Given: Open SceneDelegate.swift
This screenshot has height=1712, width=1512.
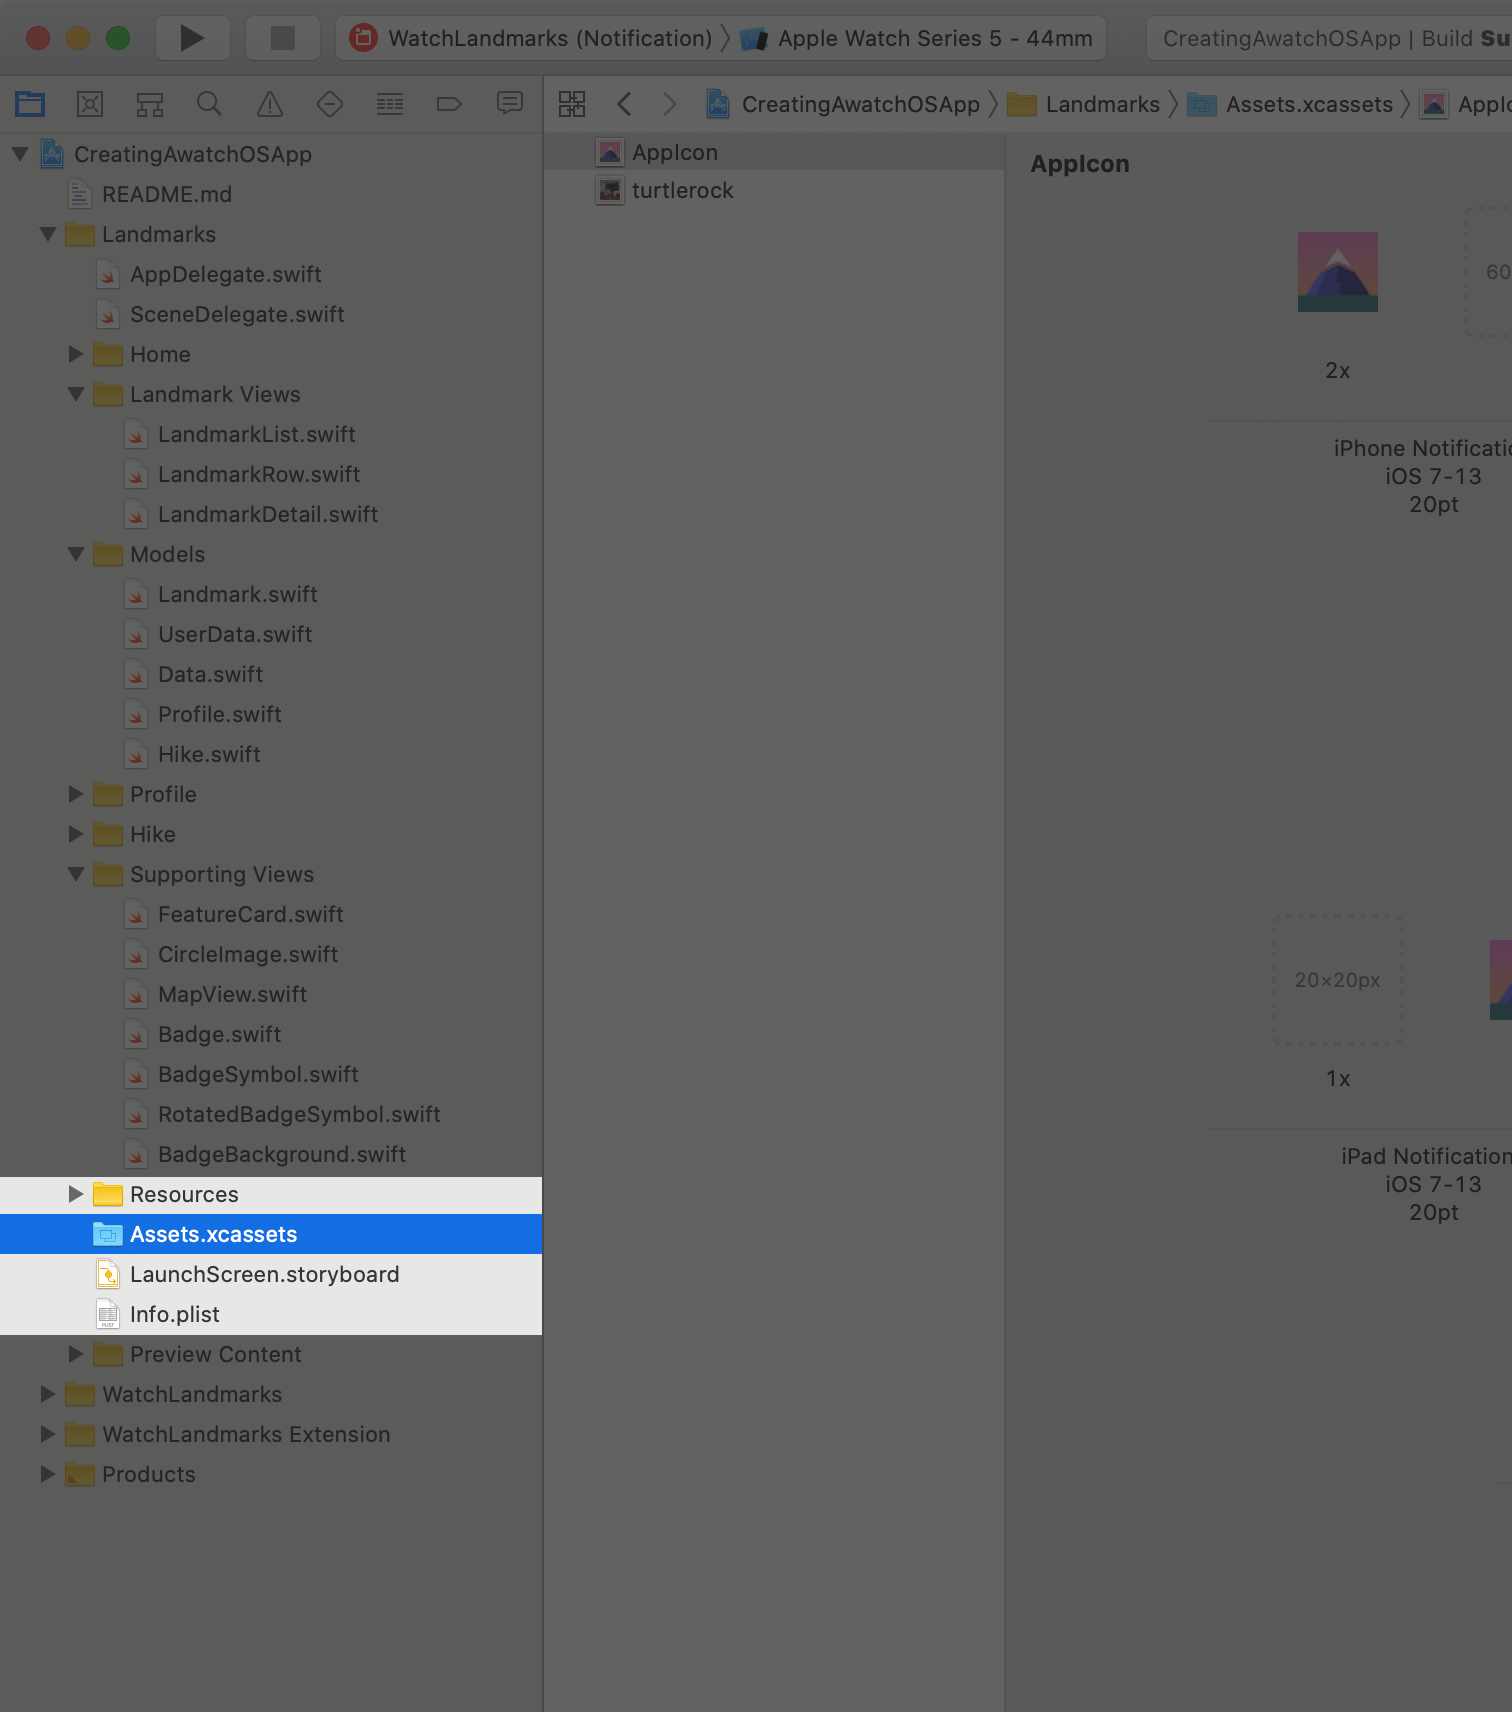Looking at the screenshot, I should pyautogui.click(x=271, y=314).
